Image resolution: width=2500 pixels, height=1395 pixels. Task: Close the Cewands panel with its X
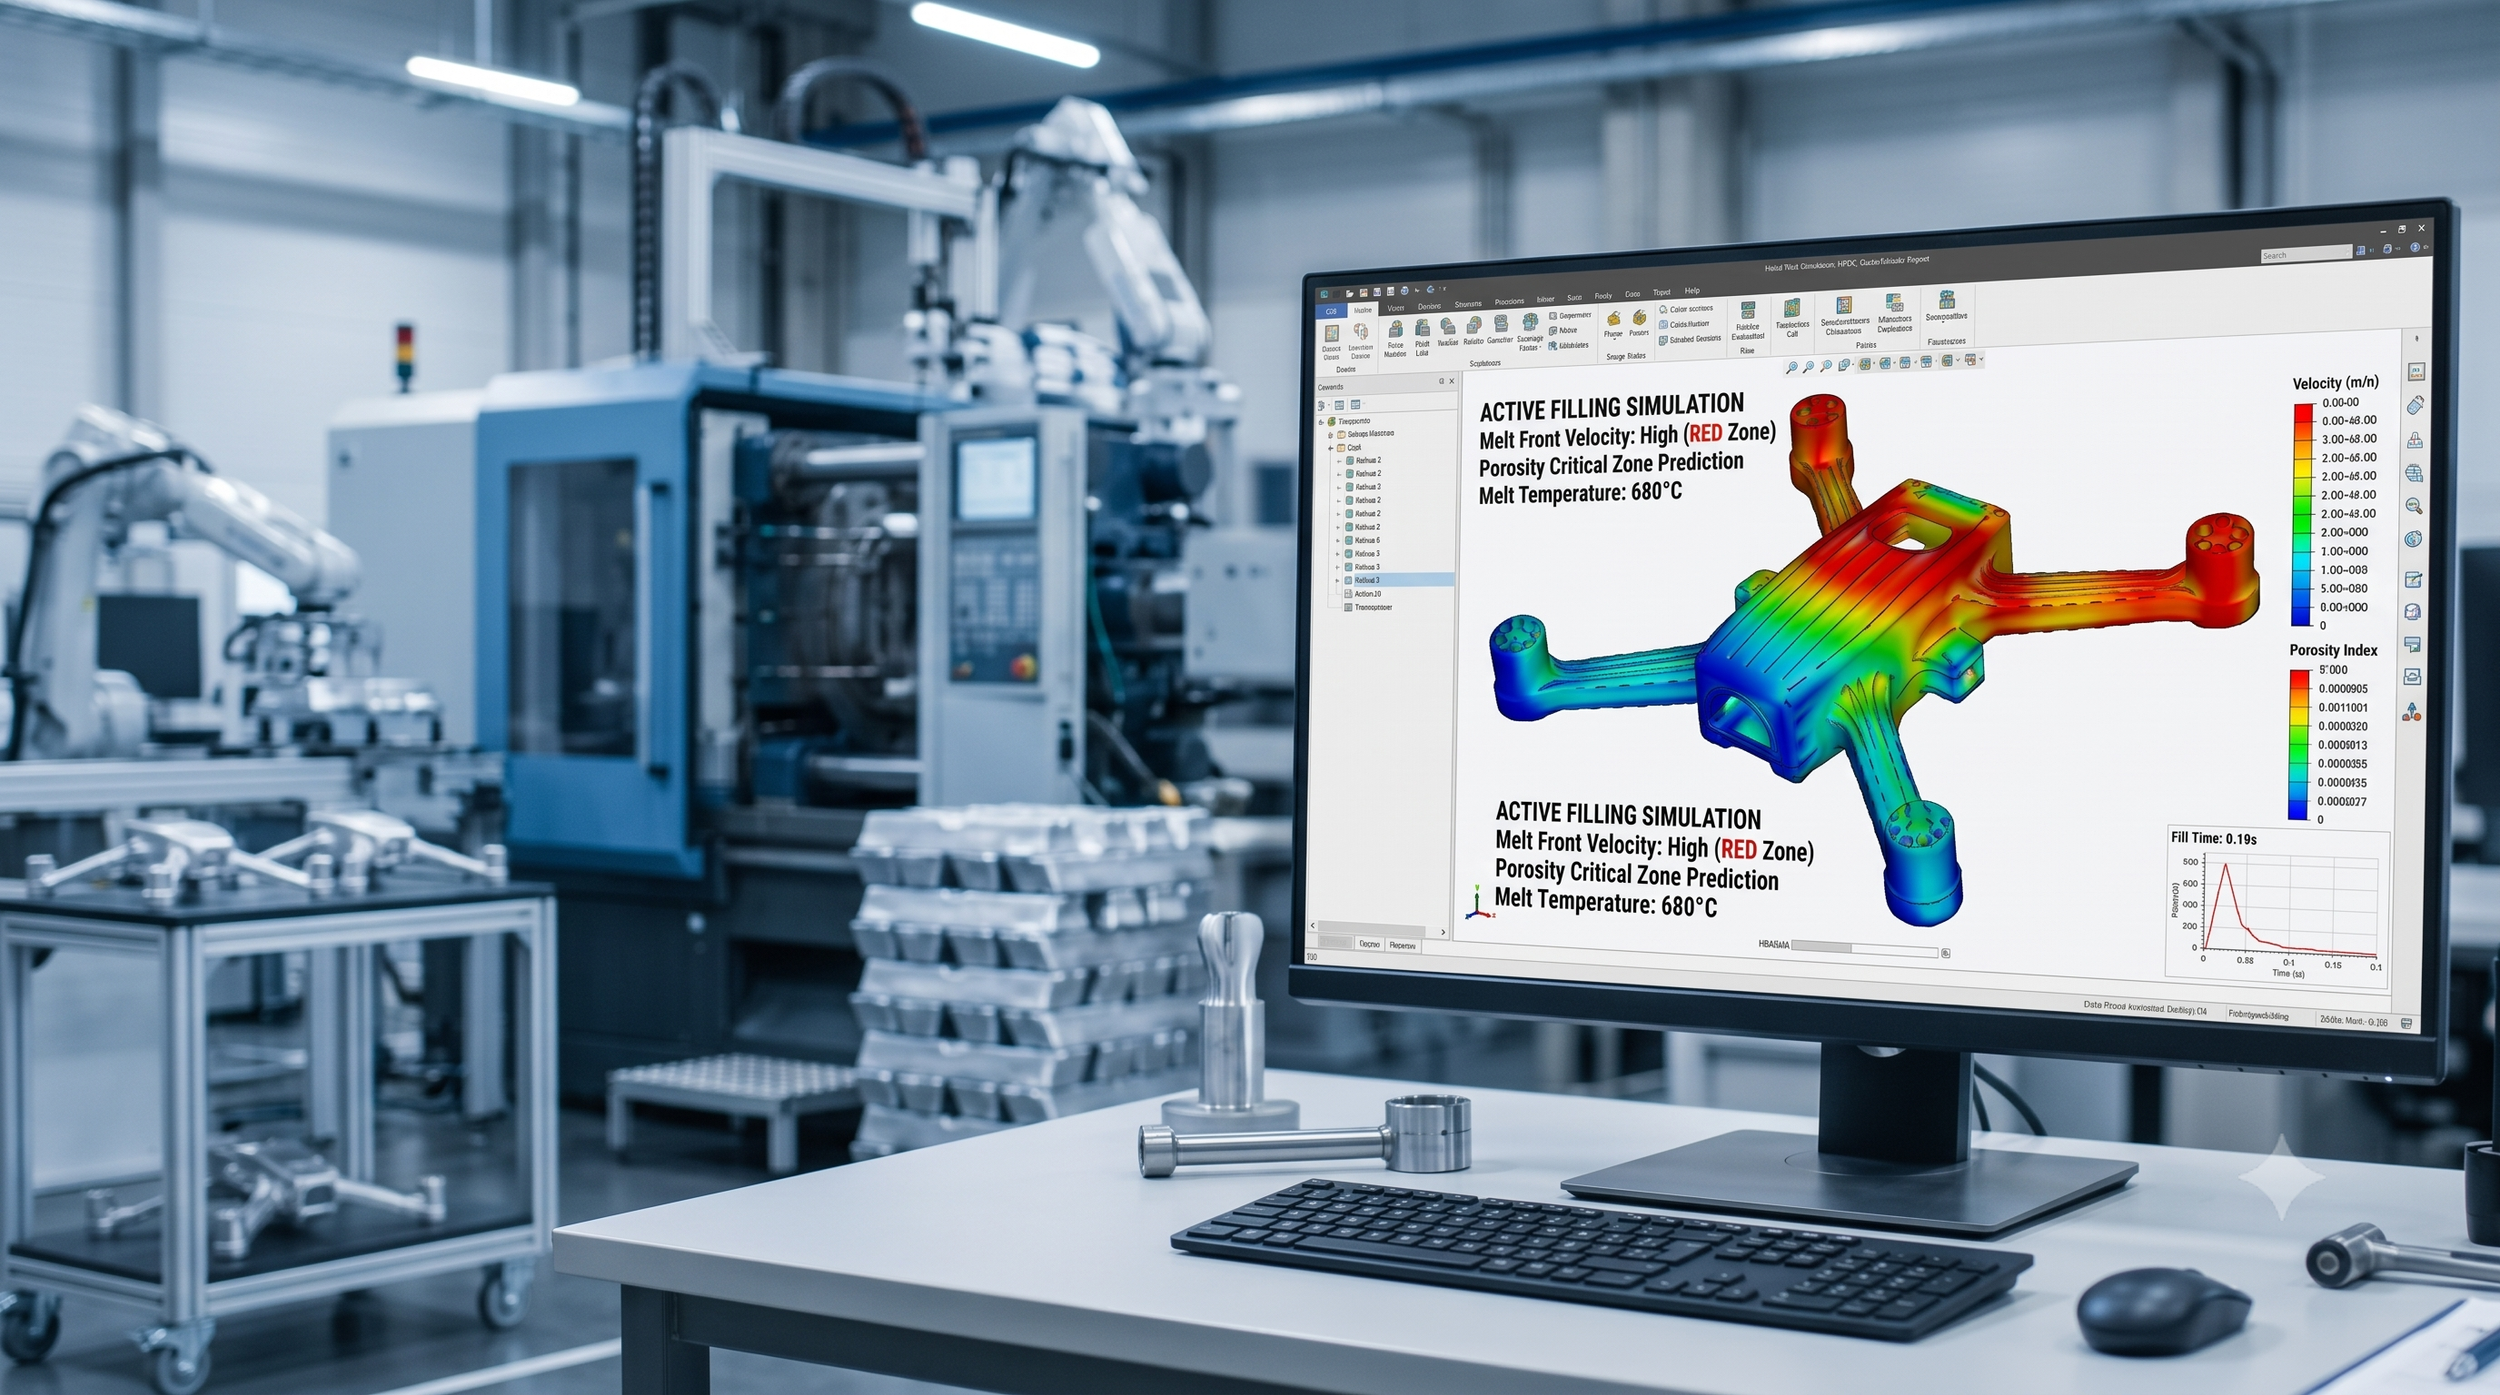pos(1452,381)
